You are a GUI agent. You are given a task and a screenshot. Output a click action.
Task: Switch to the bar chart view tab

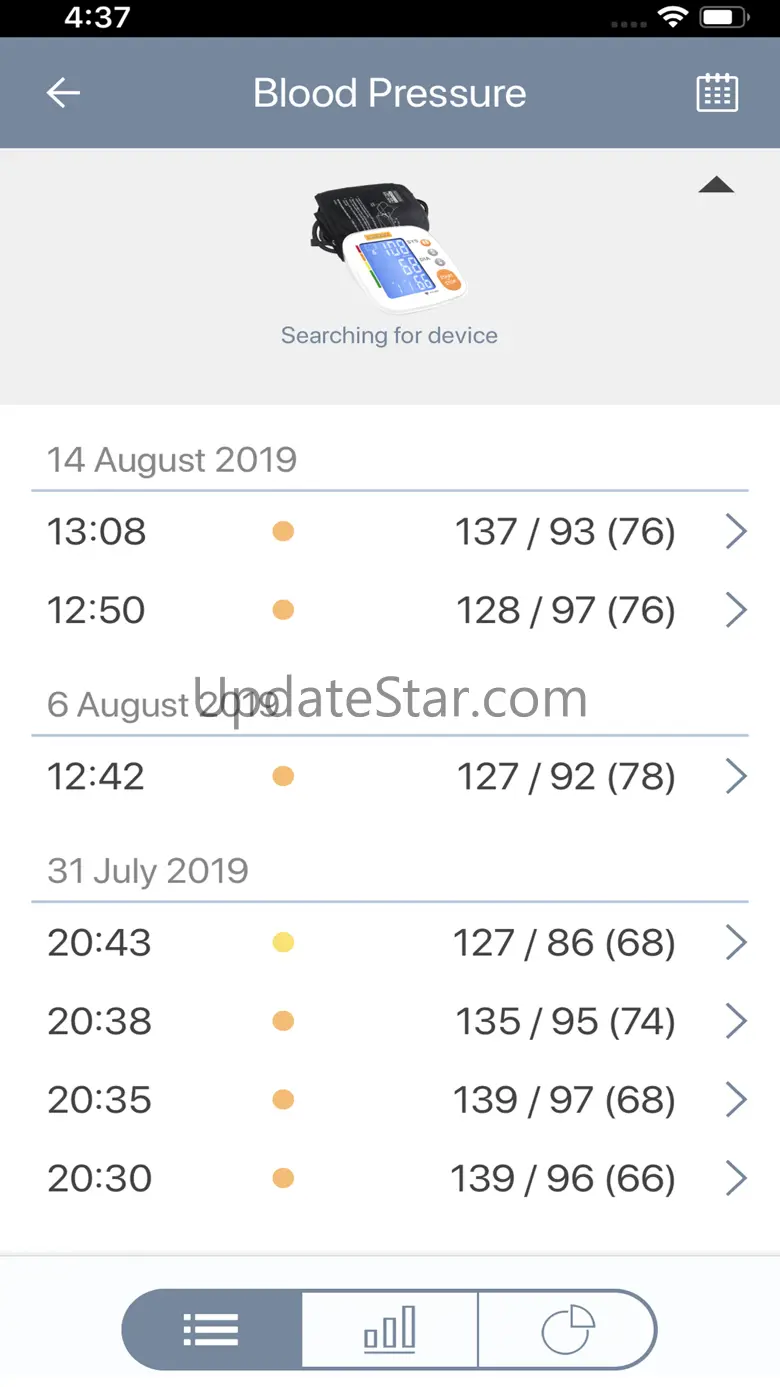(x=389, y=1329)
